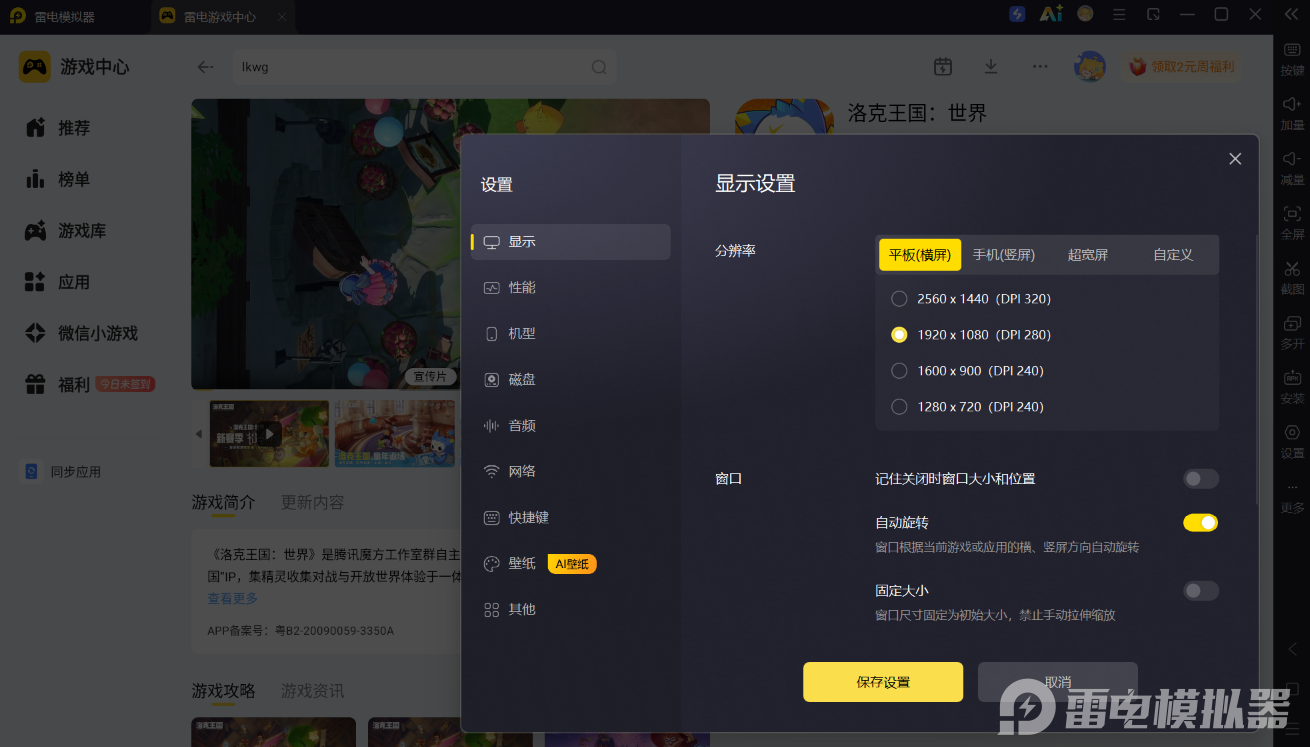This screenshot has height=747, width=1310.
Task: Click the three-dot more icon in header
Action: (x=1040, y=66)
